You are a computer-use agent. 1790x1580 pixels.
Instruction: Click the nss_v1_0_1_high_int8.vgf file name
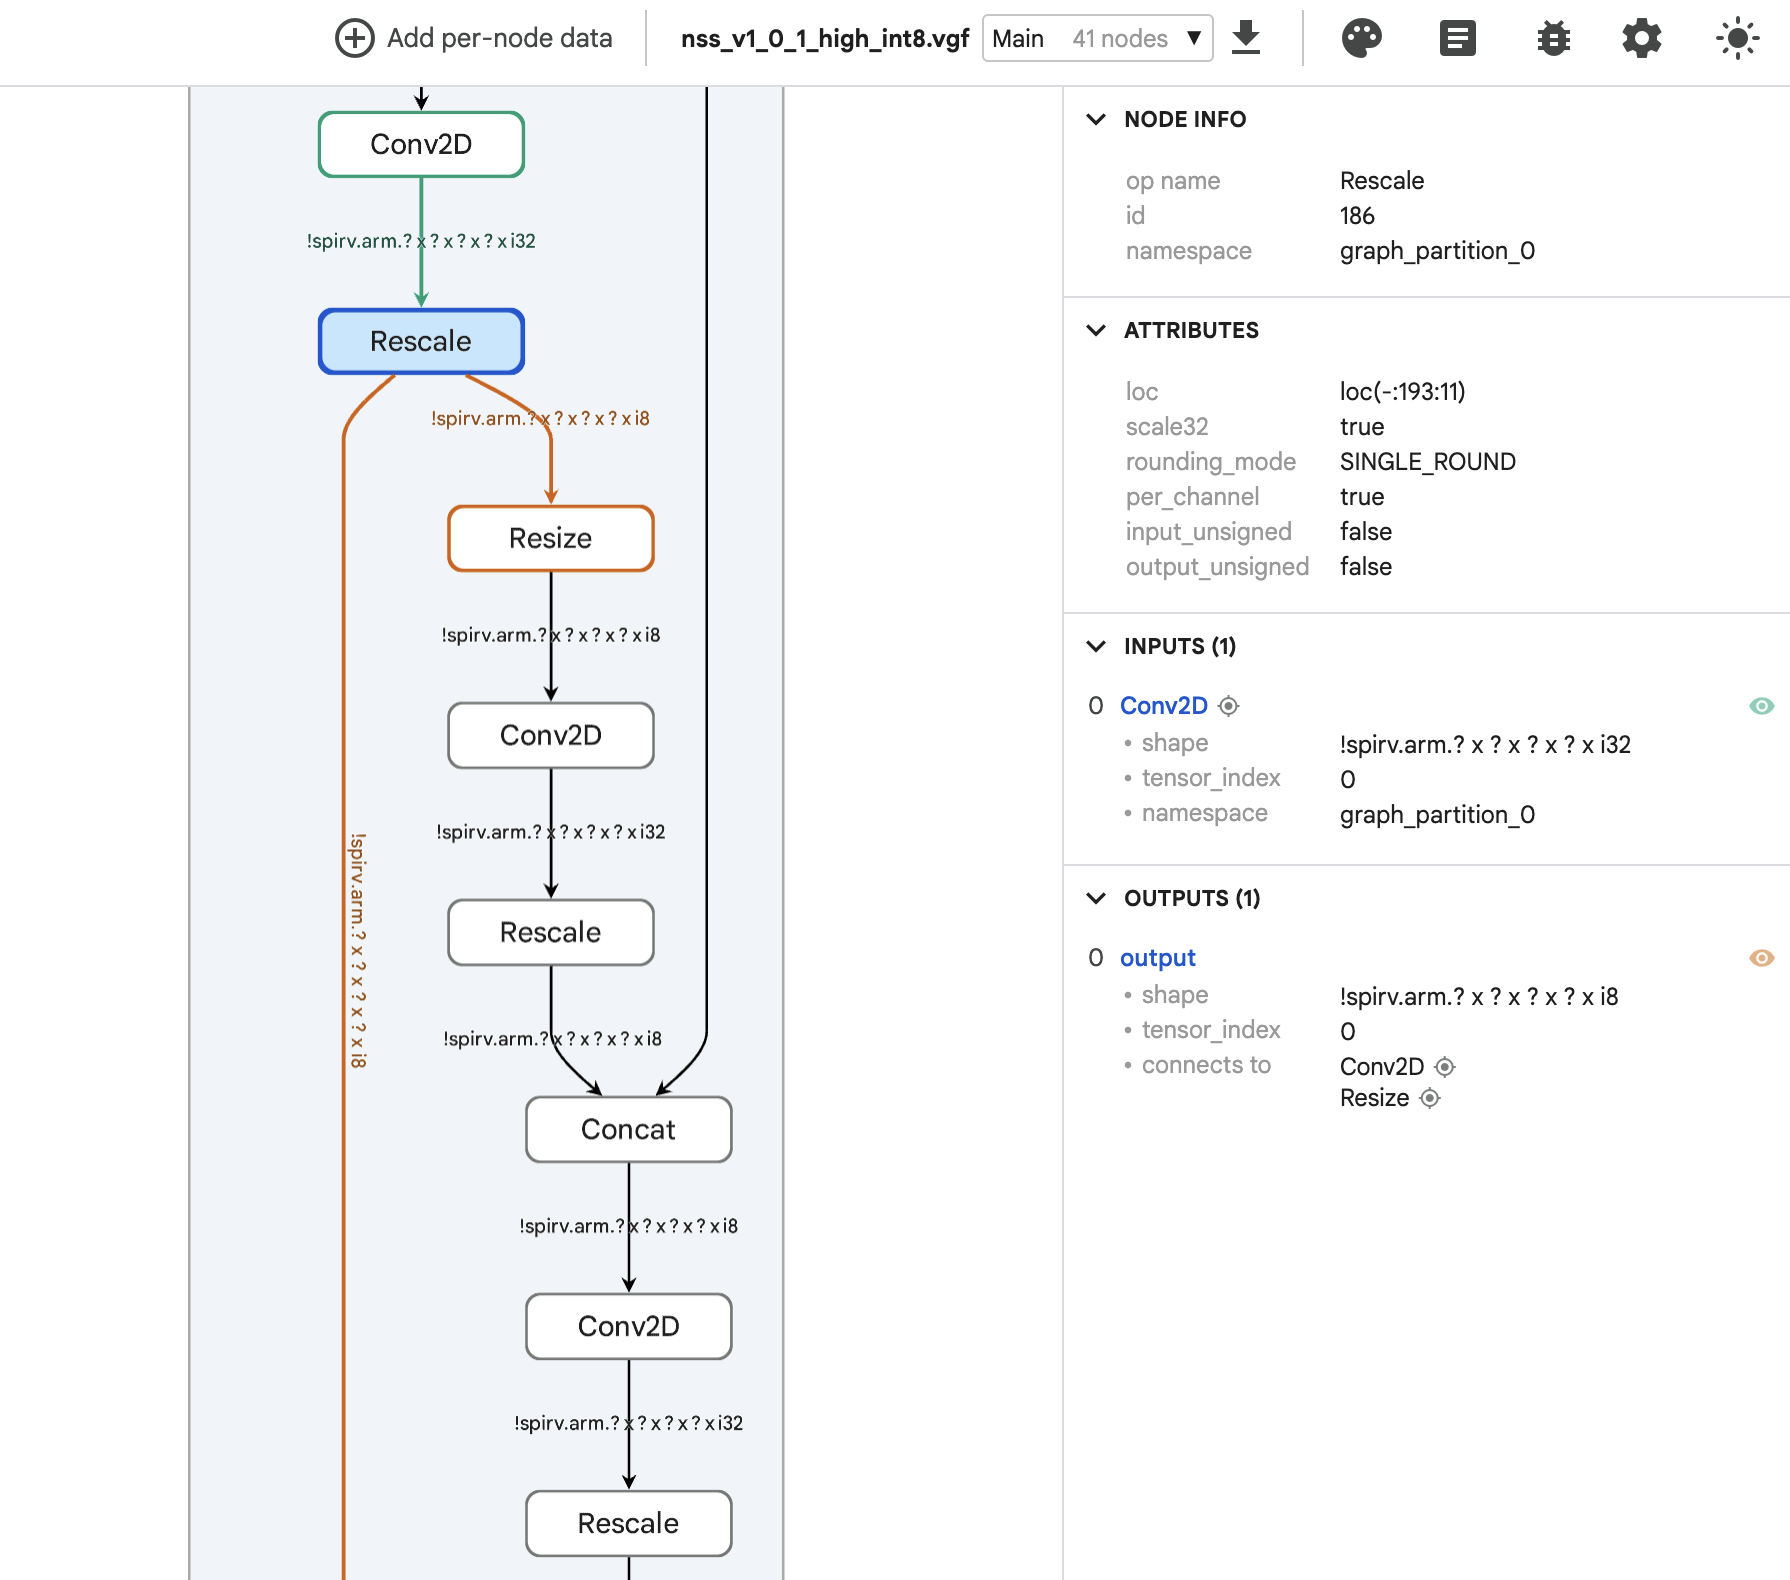(825, 39)
